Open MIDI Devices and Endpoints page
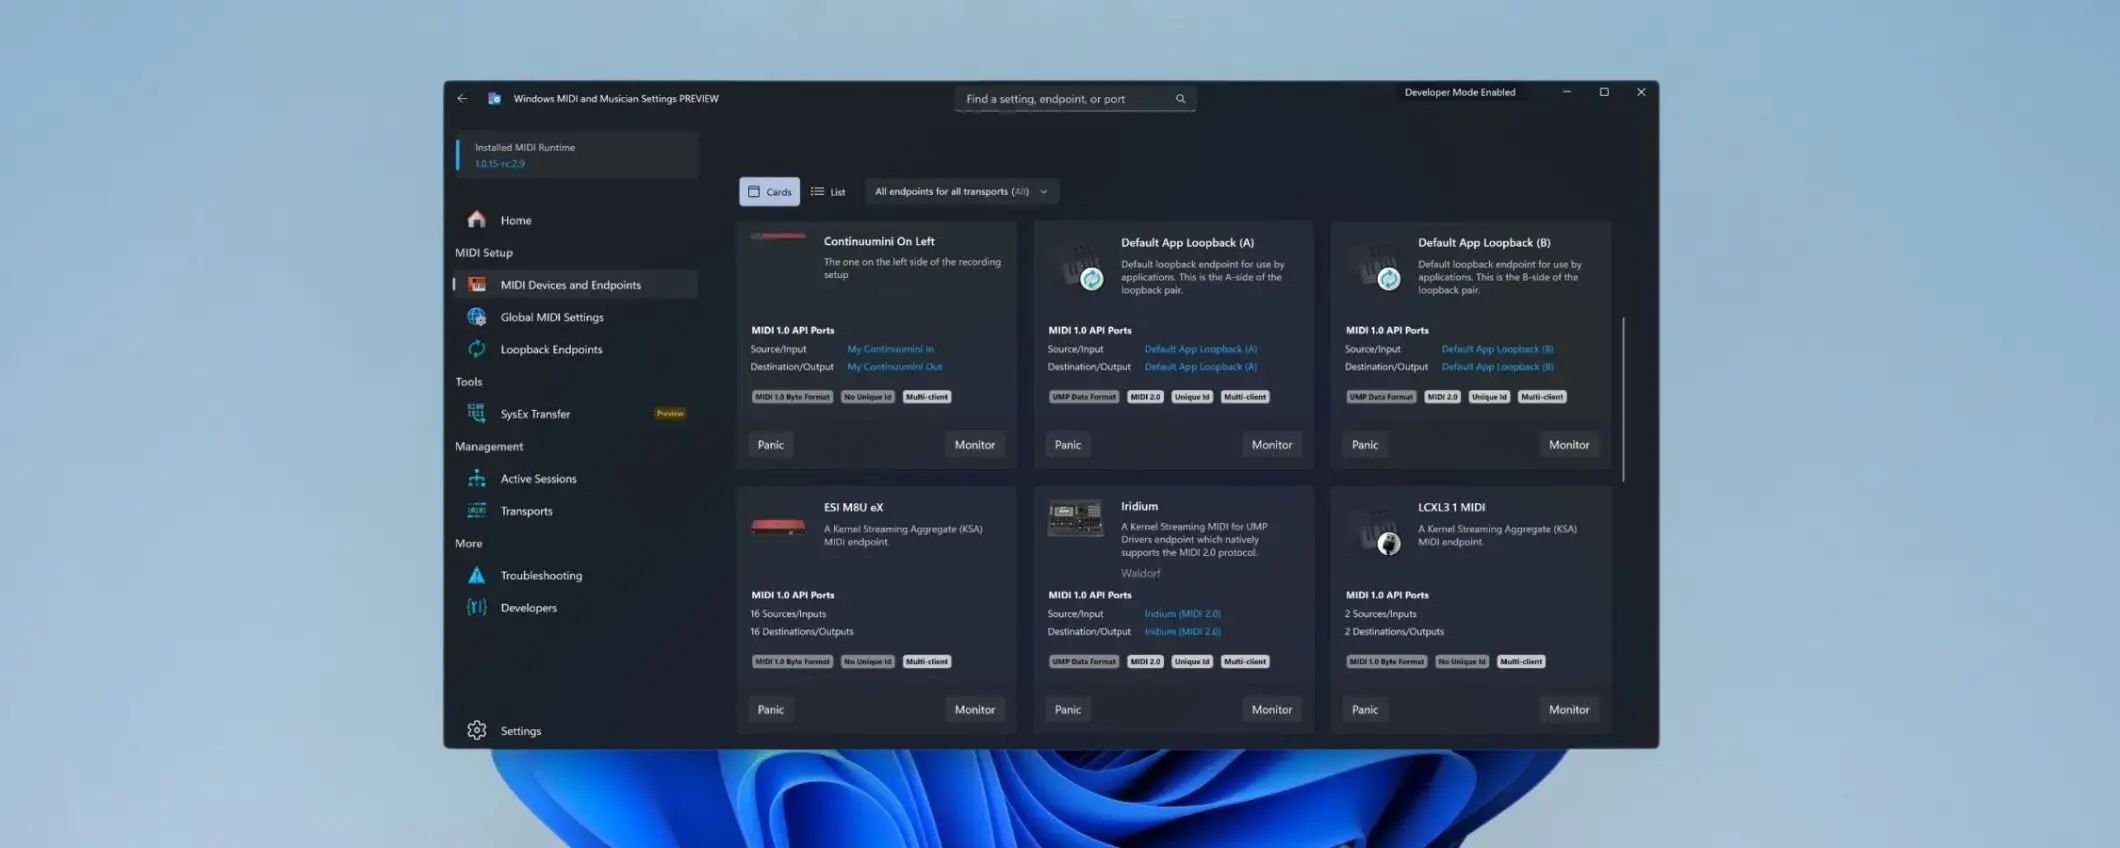This screenshot has height=848, width=2120. coord(570,285)
